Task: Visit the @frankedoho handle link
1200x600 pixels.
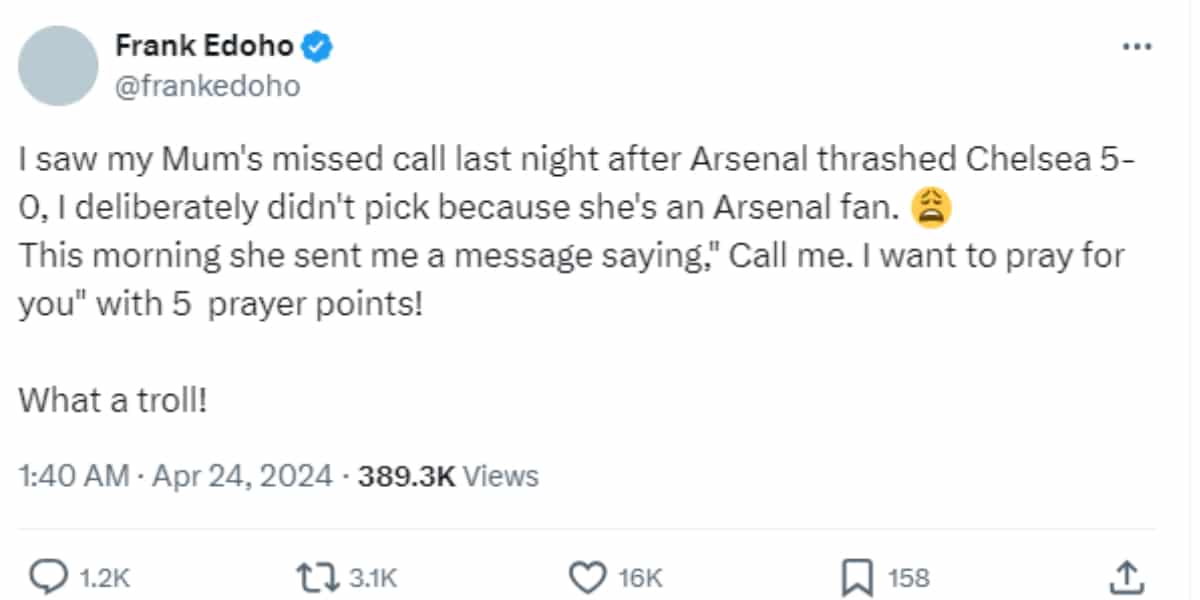Action: point(208,87)
